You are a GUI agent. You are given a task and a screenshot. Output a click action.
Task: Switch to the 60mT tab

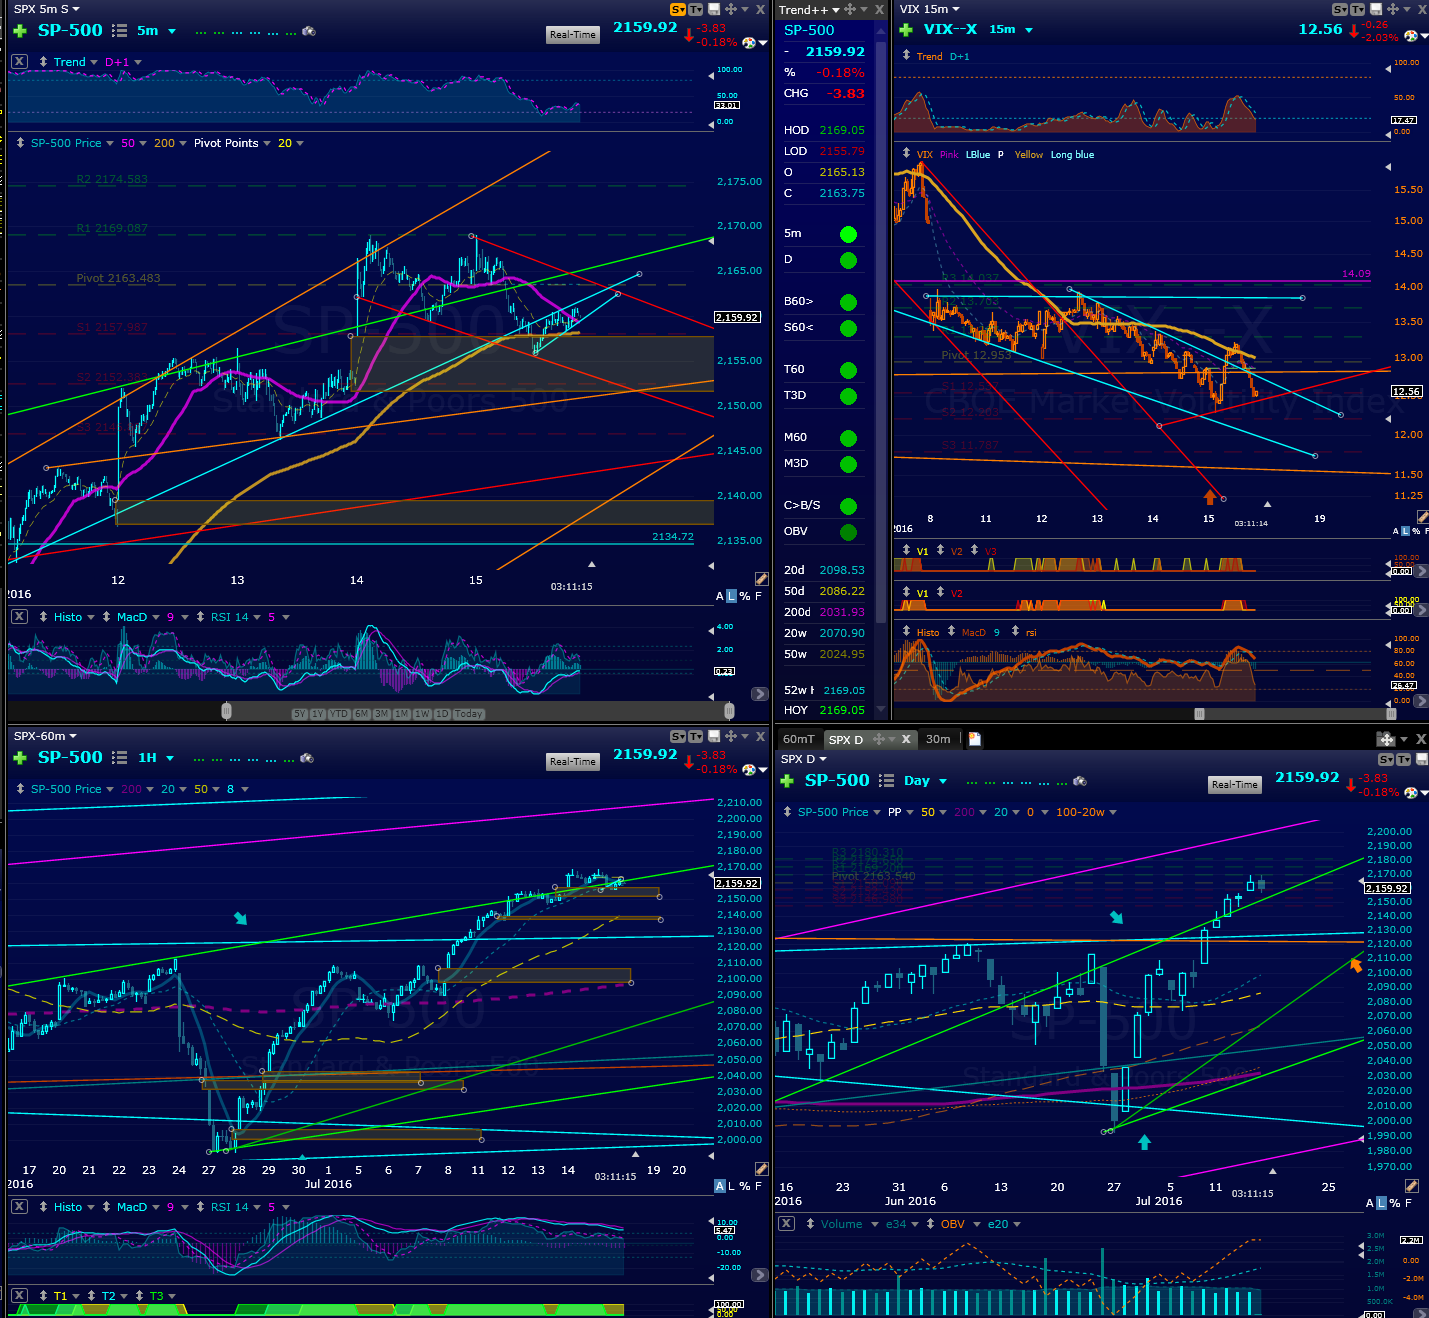coord(799,739)
